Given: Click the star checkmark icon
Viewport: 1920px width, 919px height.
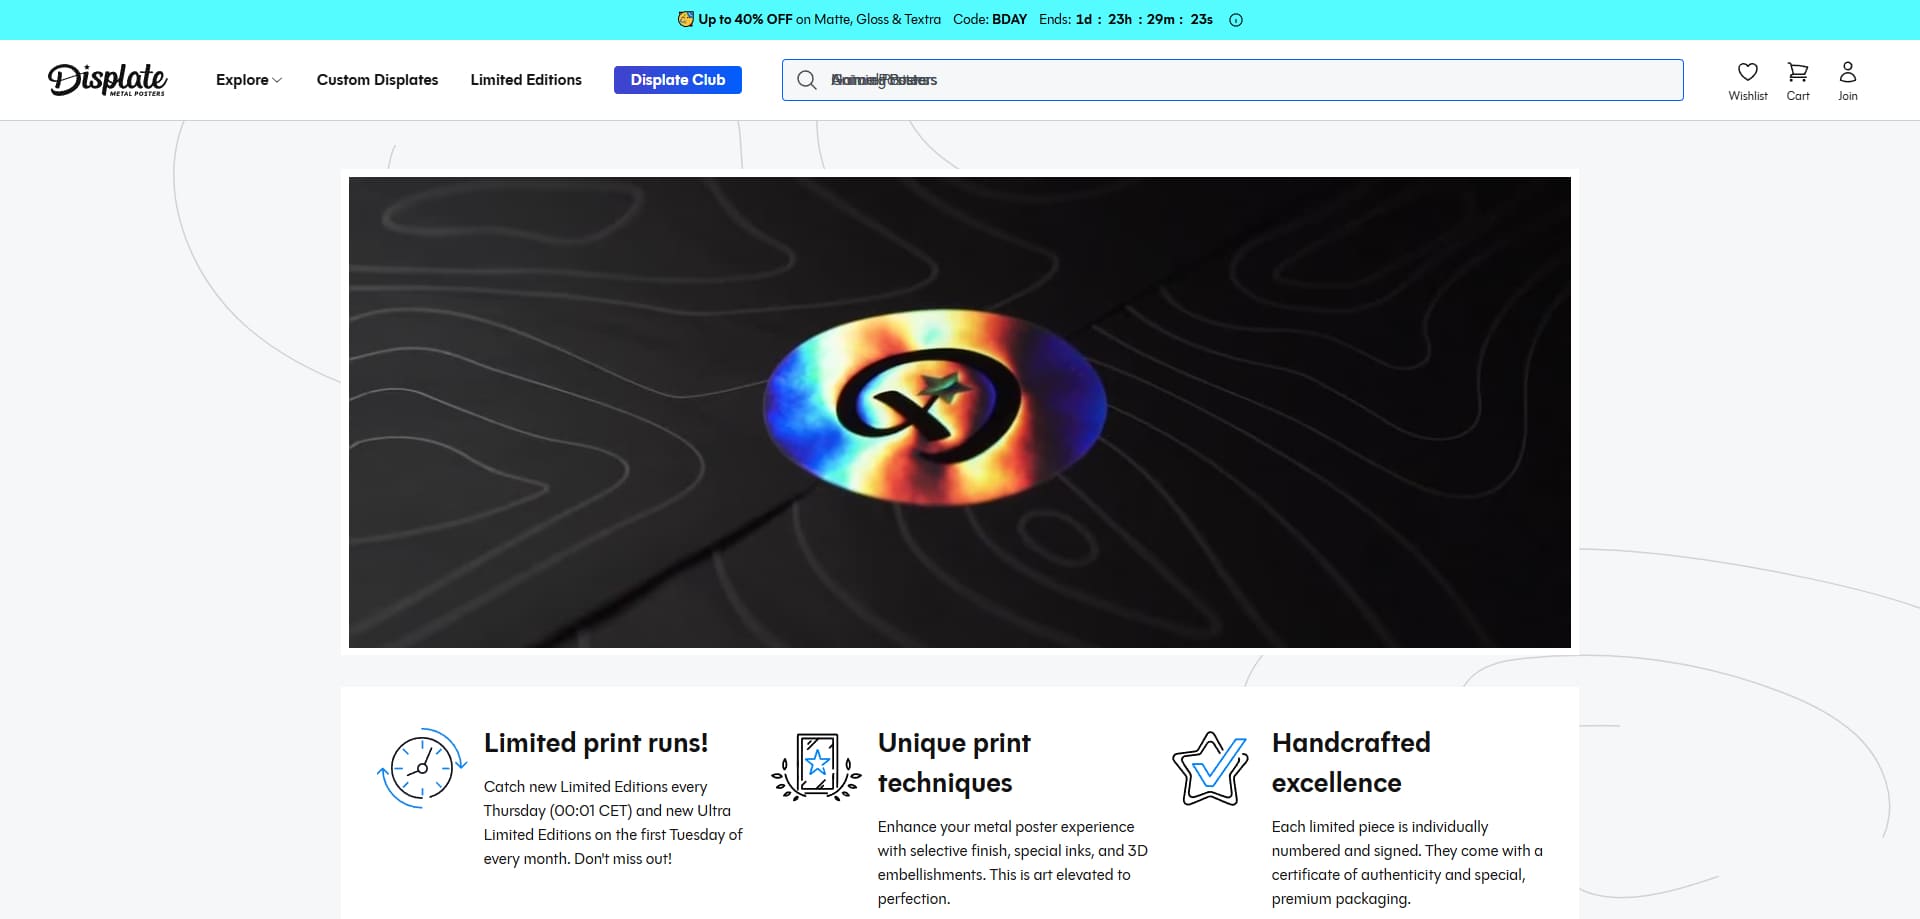Looking at the screenshot, I should 1210,768.
